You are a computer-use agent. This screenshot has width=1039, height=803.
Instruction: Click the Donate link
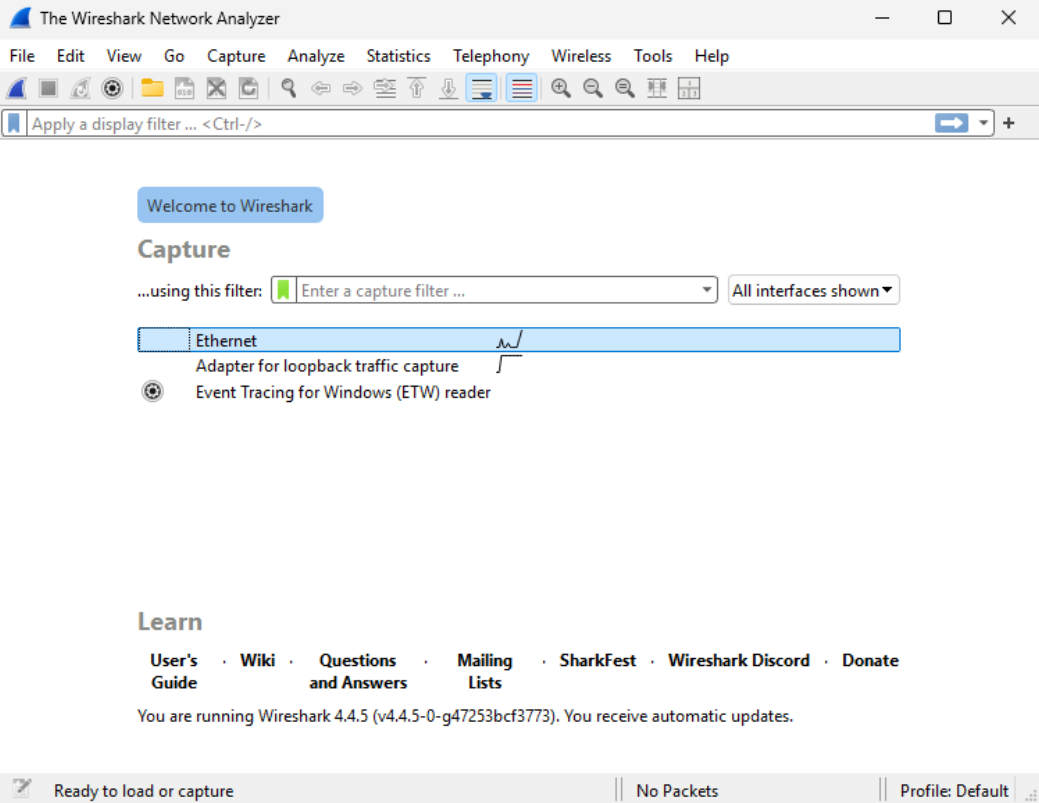870,660
